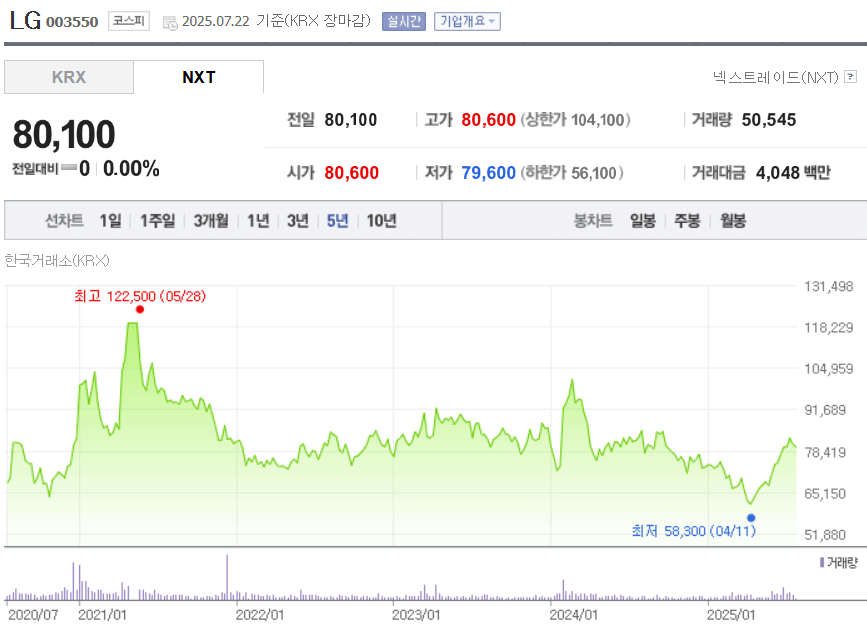Select the 1년 one-year chart period
Screen dimensions: 867x636
tap(257, 219)
